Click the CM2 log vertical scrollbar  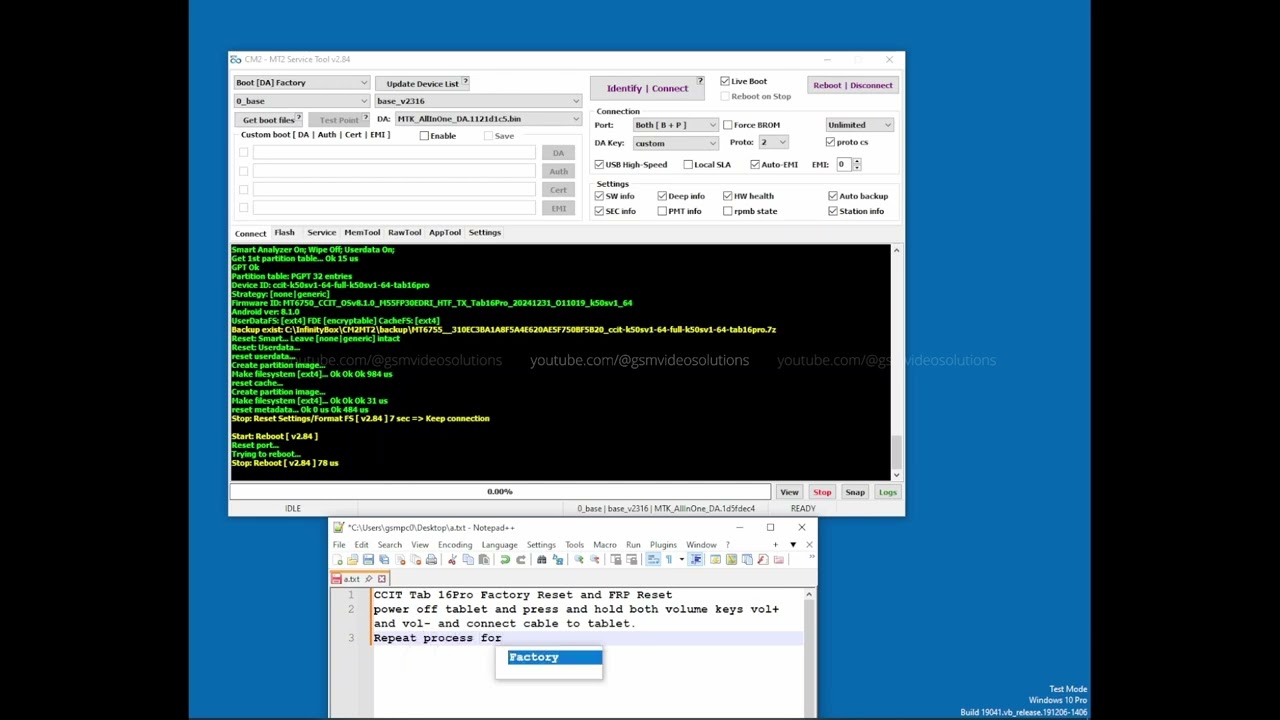pyautogui.click(x=896, y=362)
